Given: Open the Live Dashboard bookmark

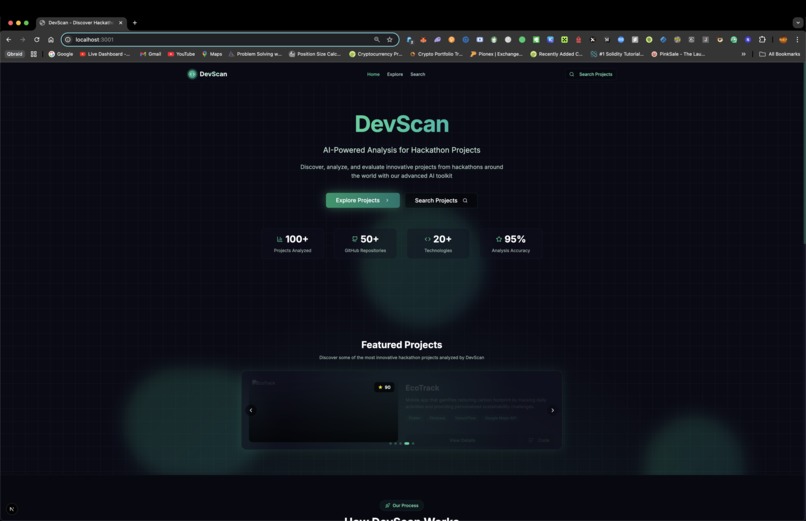Looking at the screenshot, I should [x=105, y=54].
